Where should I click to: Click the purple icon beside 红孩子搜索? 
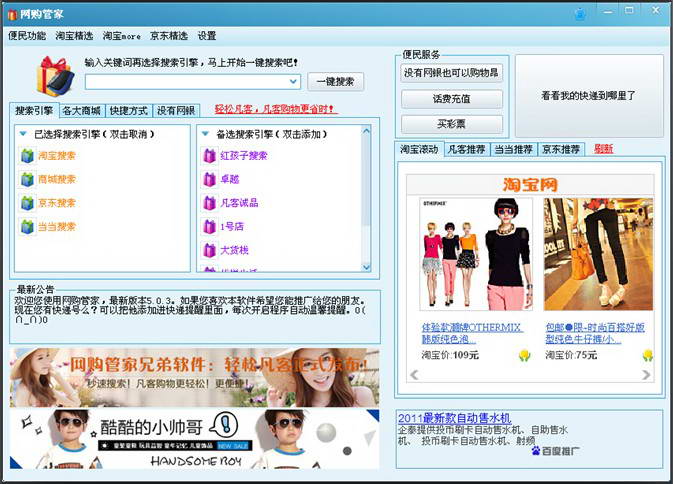pyautogui.click(x=209, y=156)
